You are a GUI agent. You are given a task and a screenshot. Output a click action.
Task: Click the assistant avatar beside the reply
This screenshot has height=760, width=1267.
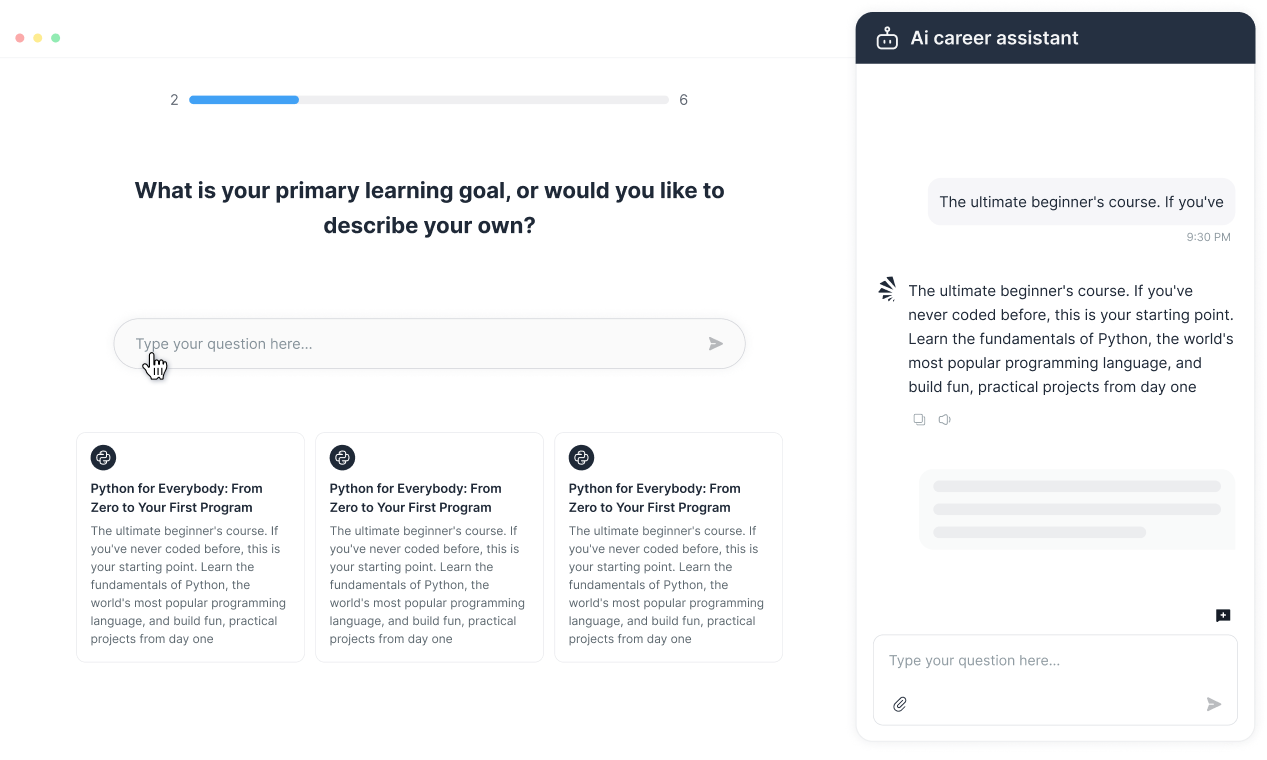click(887, 290)
